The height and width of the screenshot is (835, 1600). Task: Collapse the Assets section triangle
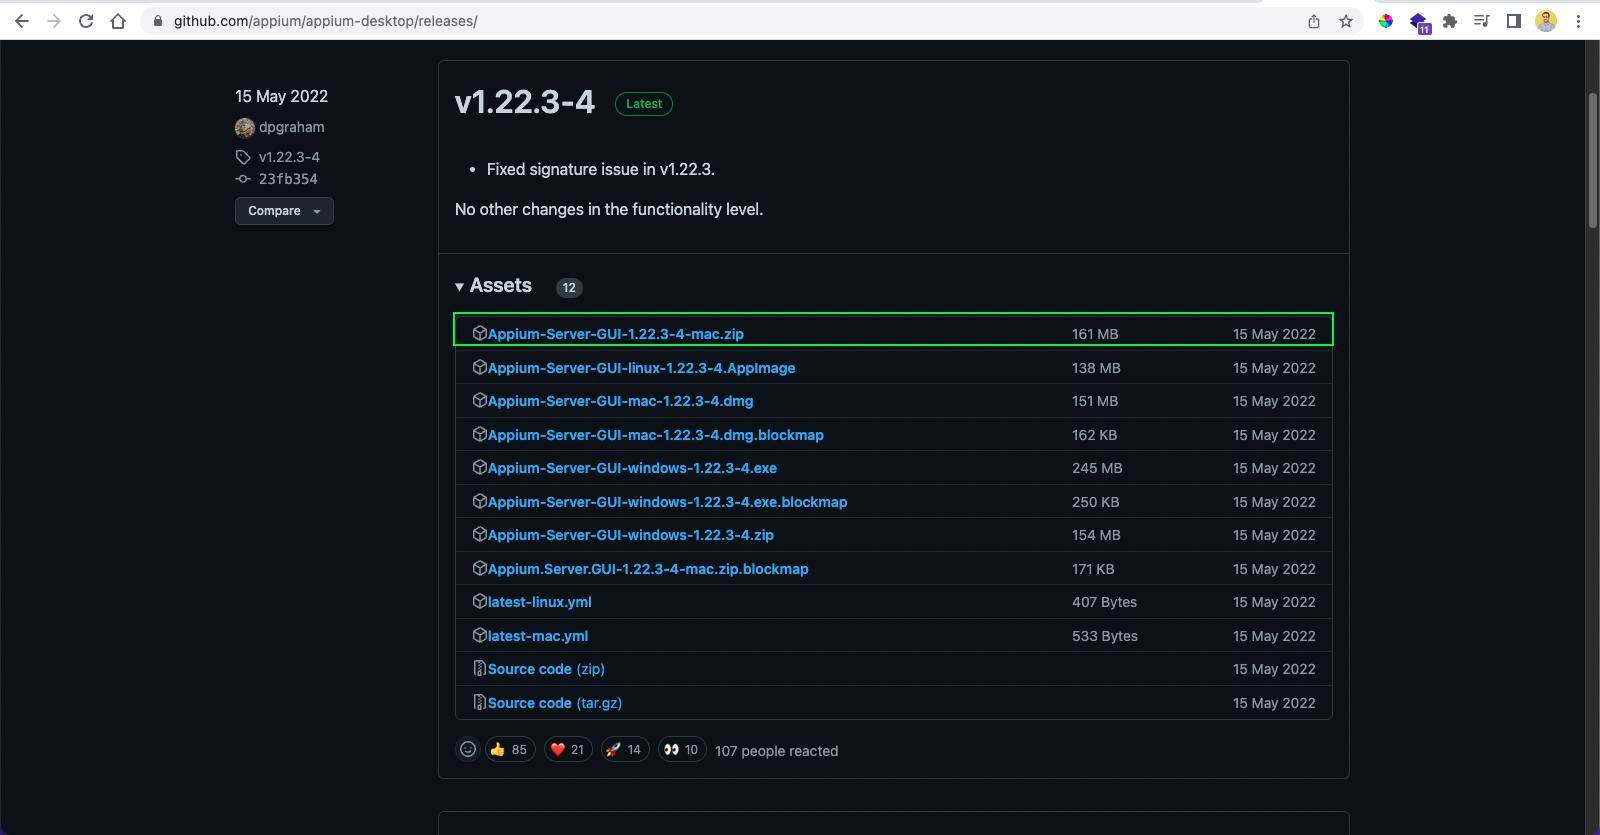click(459, 287)
